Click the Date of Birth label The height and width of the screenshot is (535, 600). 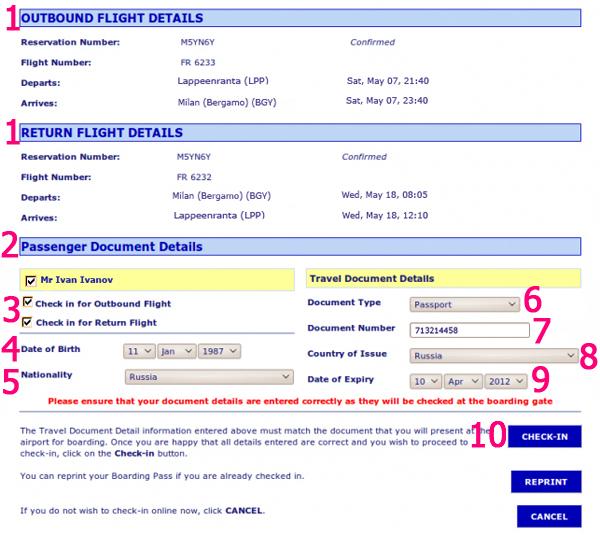(51, 349)
